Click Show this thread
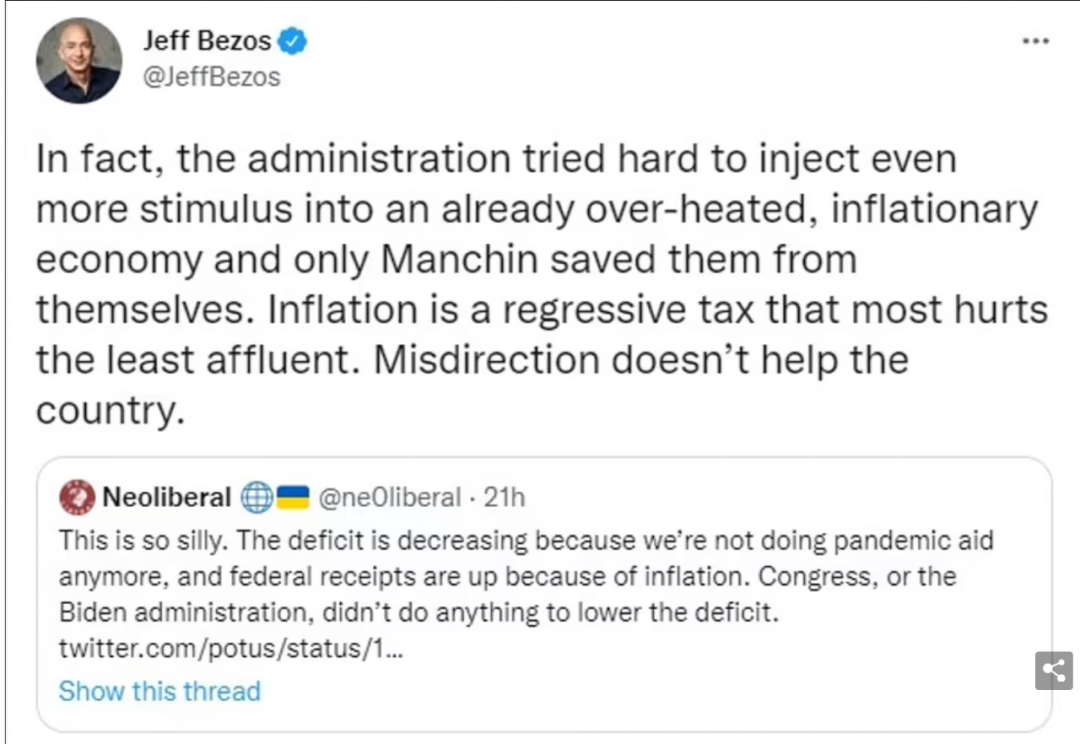 coord(160,691)
